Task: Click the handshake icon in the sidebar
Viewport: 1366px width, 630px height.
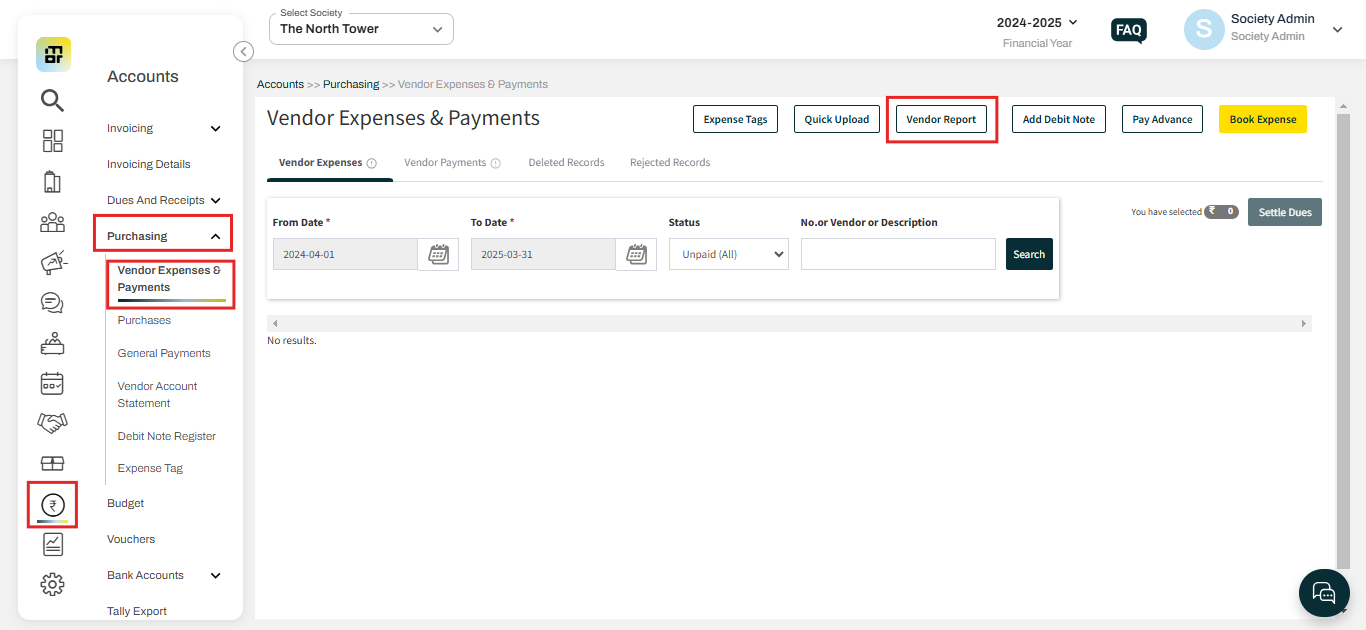Action: pyautogui.click(x=52, y=423)
